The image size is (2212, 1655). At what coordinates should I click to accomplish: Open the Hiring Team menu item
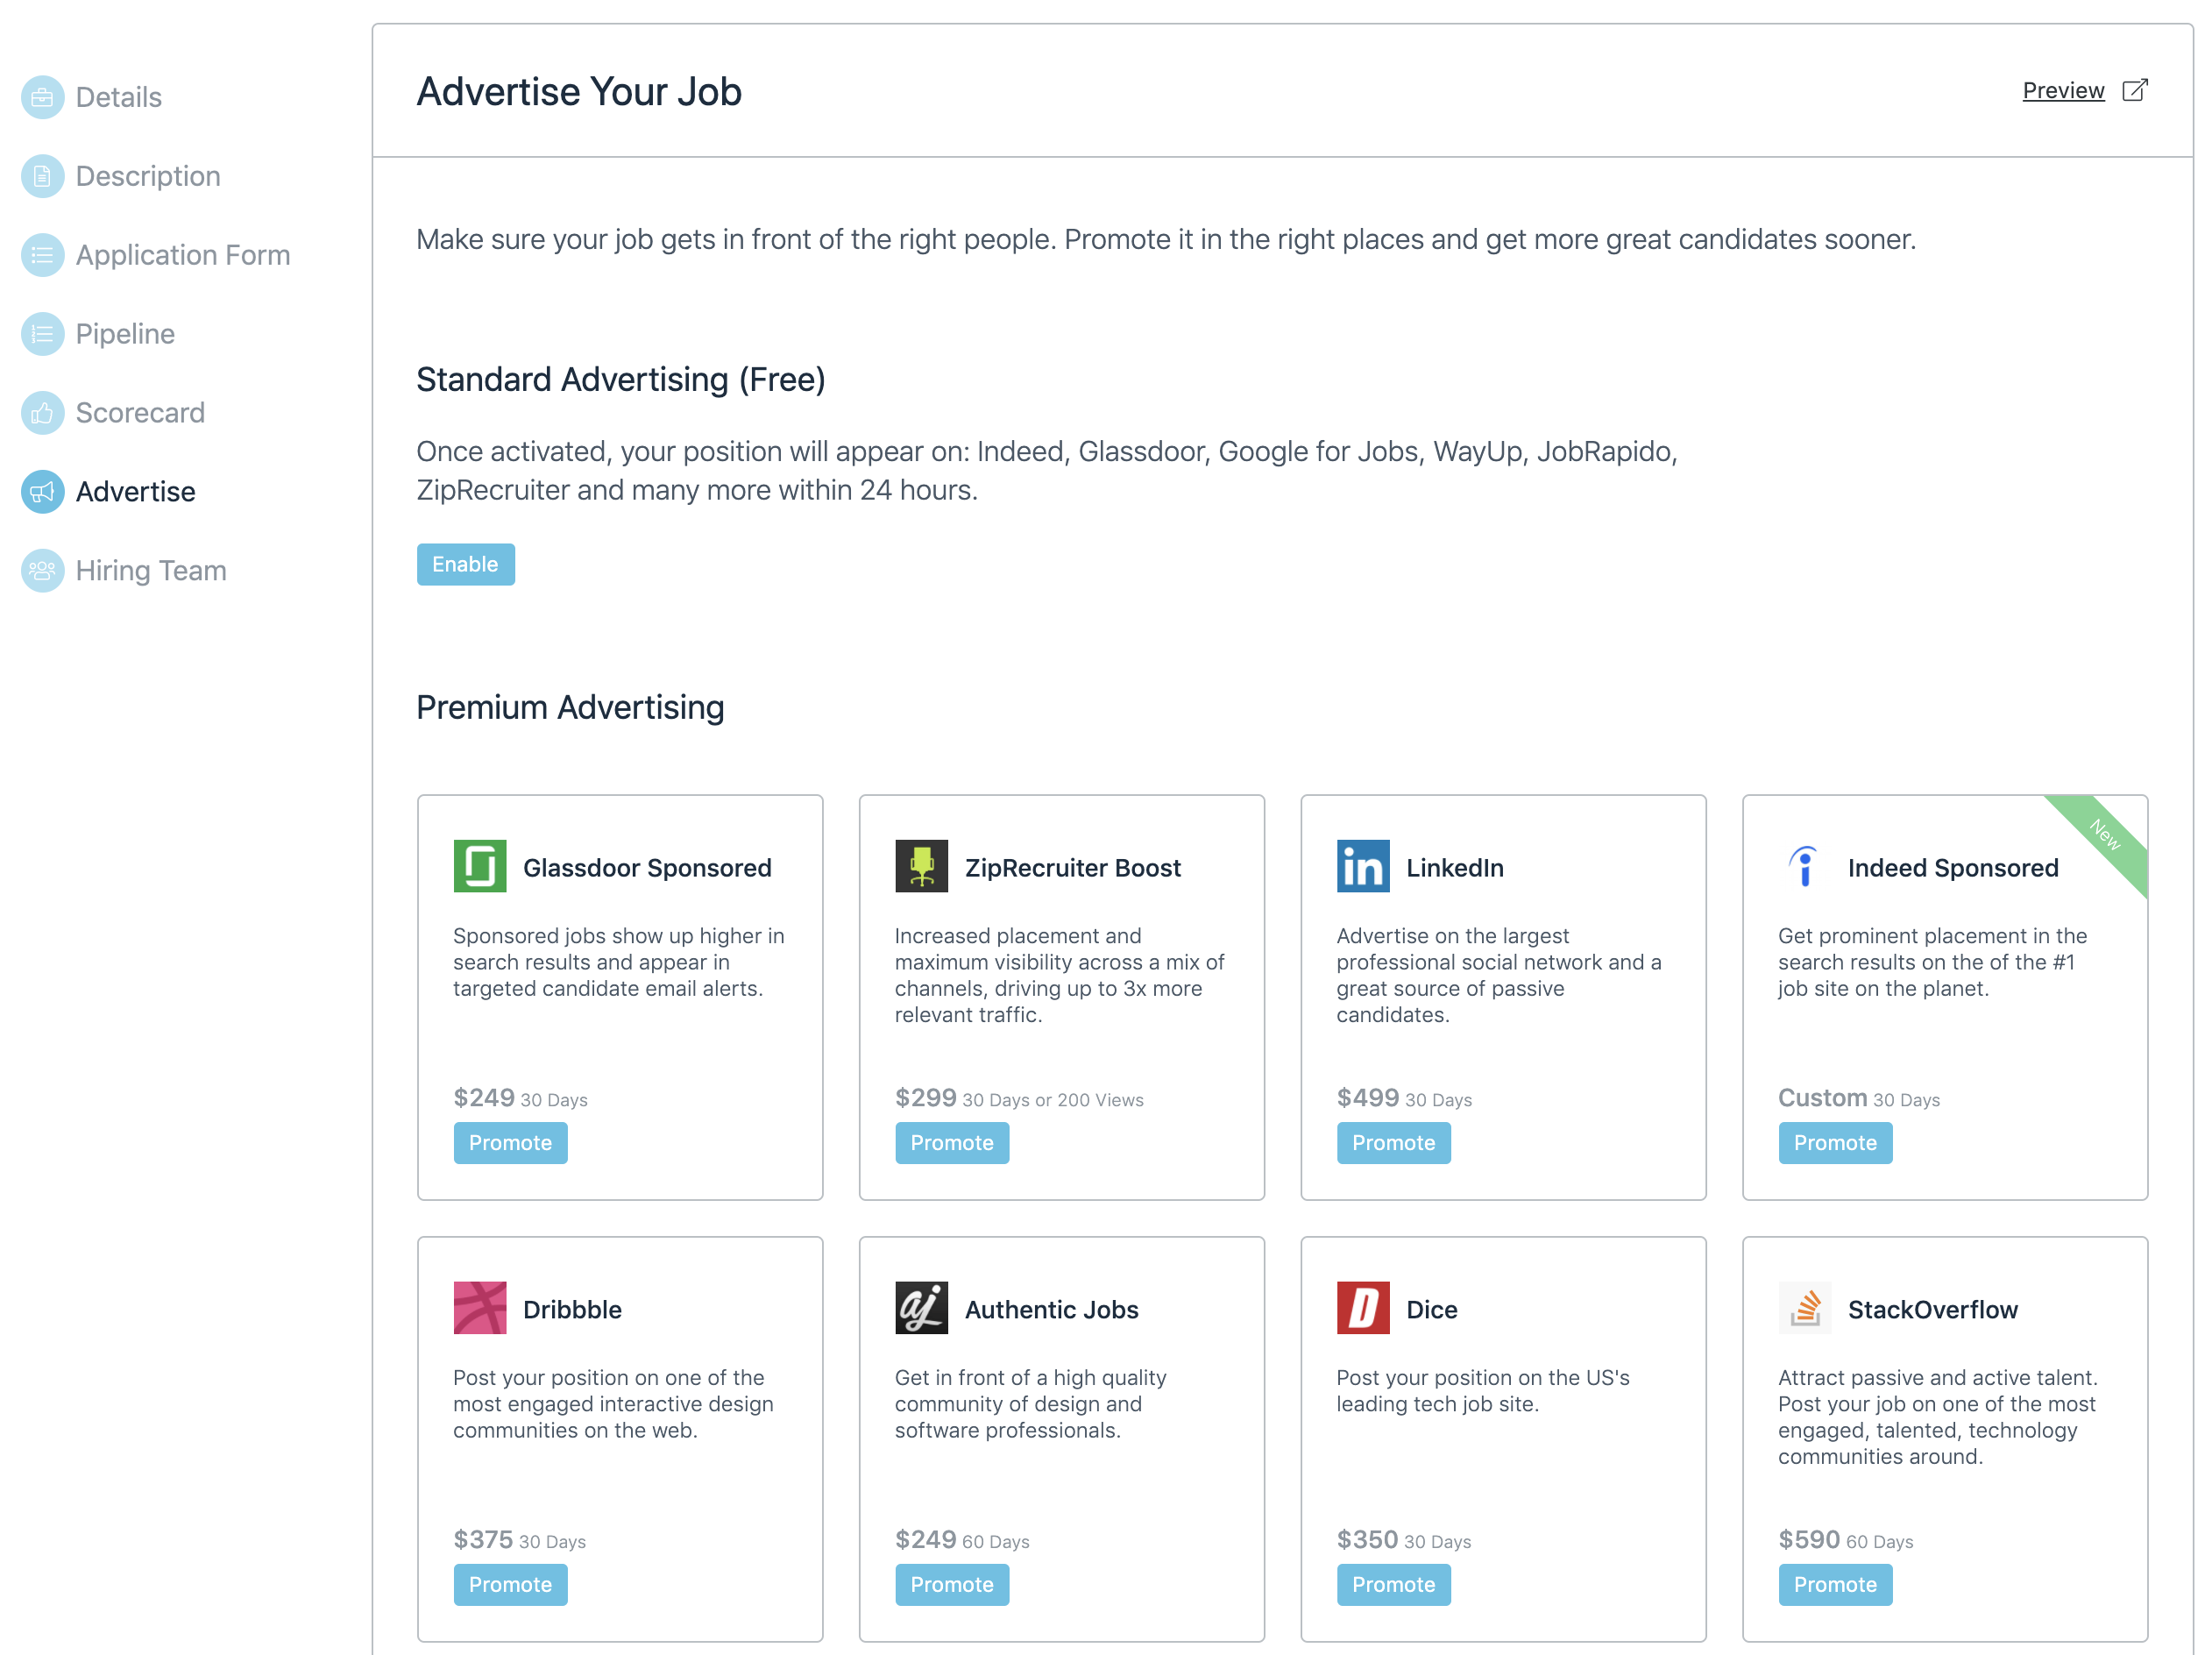tap(151, 571)
